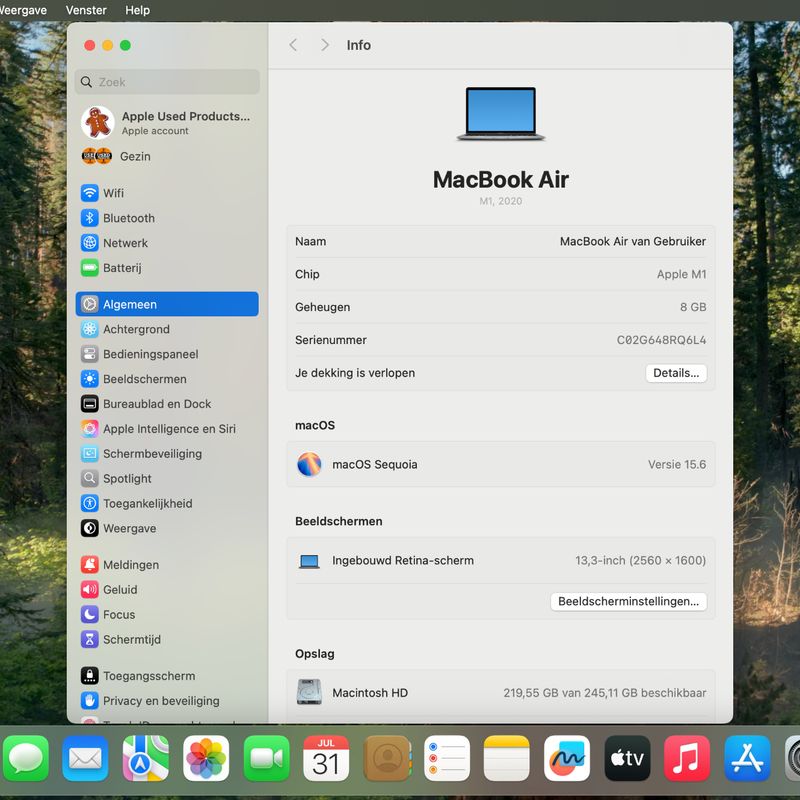Select the Schermtijd hourglass icon
The width and height of the screenshot is (800, 800).
click(90, 640)
